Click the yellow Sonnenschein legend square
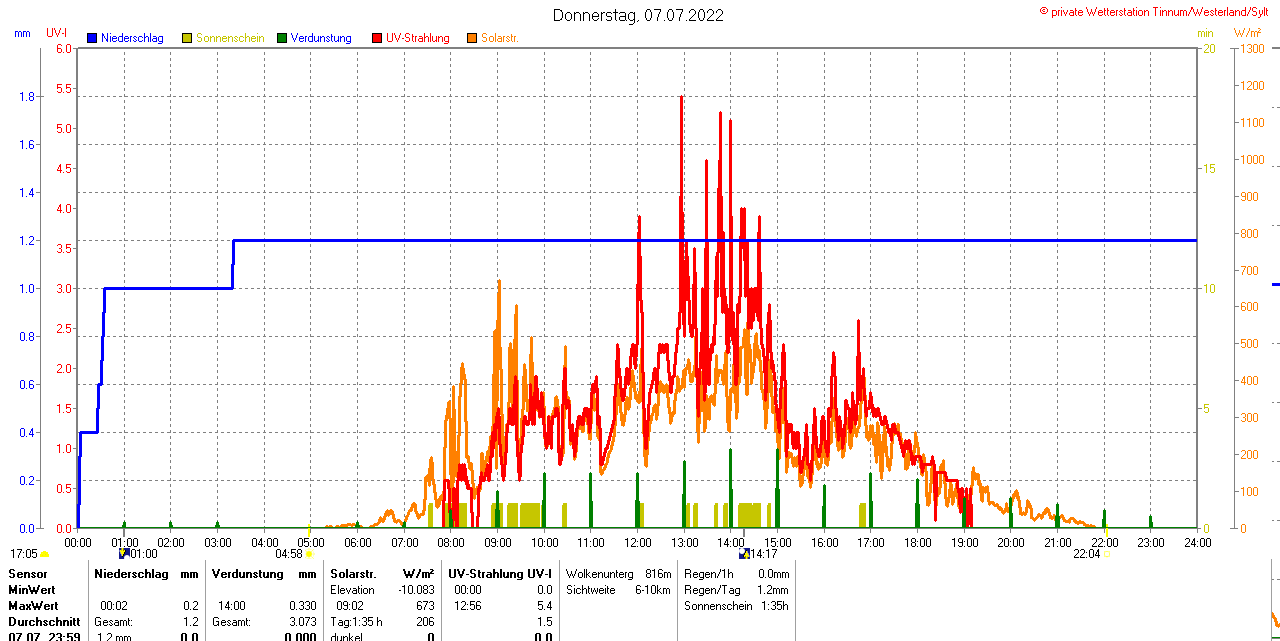 click(x=187, y=38)
